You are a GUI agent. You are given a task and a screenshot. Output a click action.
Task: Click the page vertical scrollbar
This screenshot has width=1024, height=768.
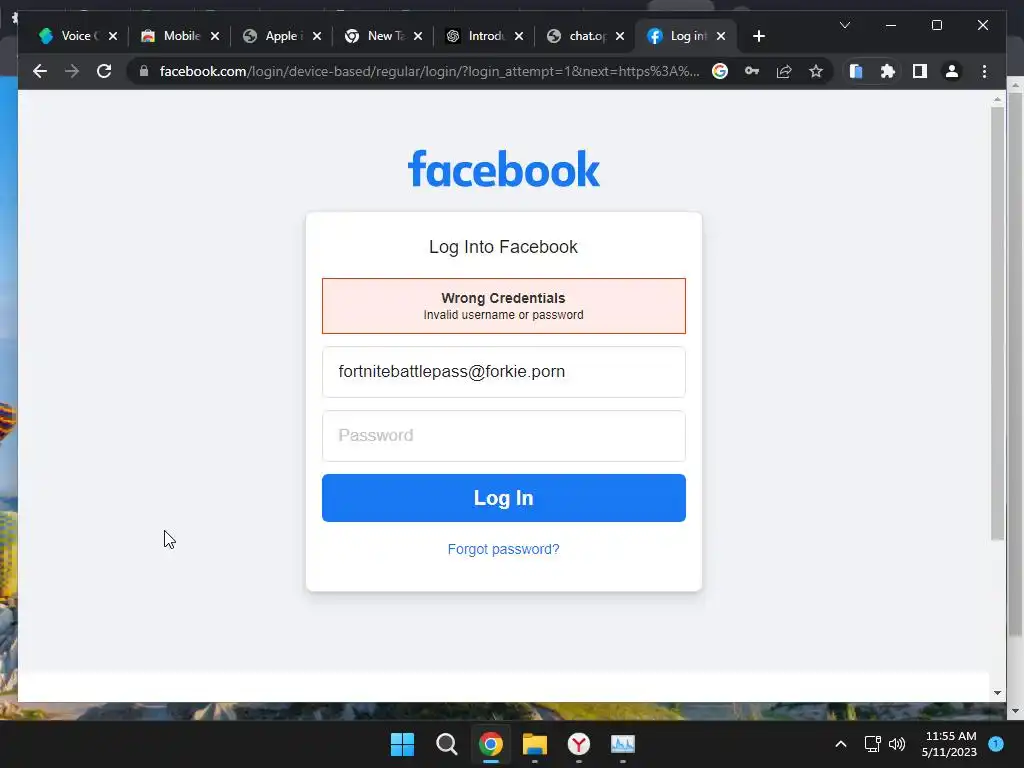997,323
